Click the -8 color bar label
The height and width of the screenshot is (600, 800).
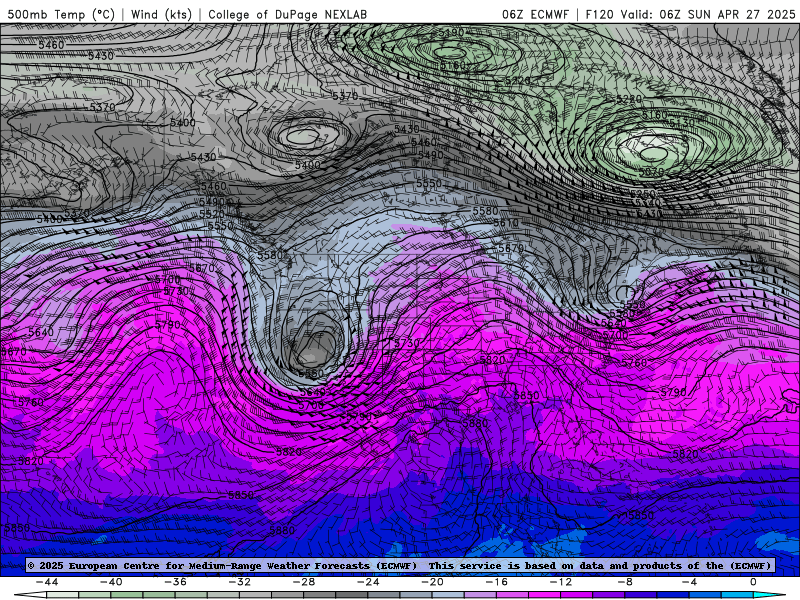pyautogui.click(x=626, y=582)
